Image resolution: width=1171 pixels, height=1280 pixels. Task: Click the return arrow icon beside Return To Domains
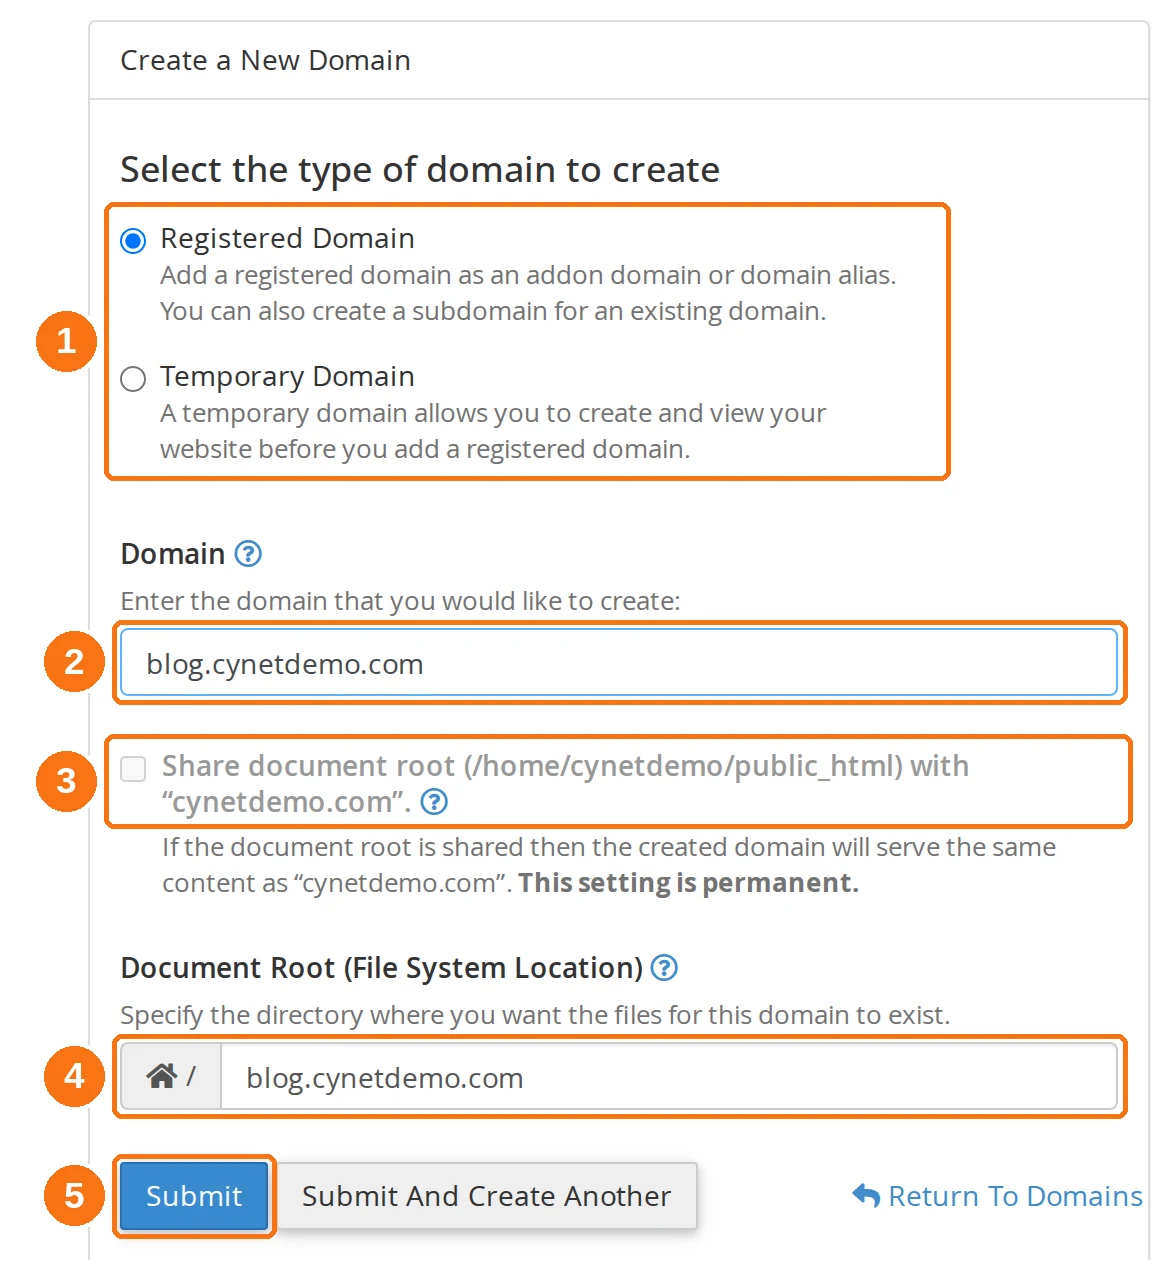(x=866, y=1195)
